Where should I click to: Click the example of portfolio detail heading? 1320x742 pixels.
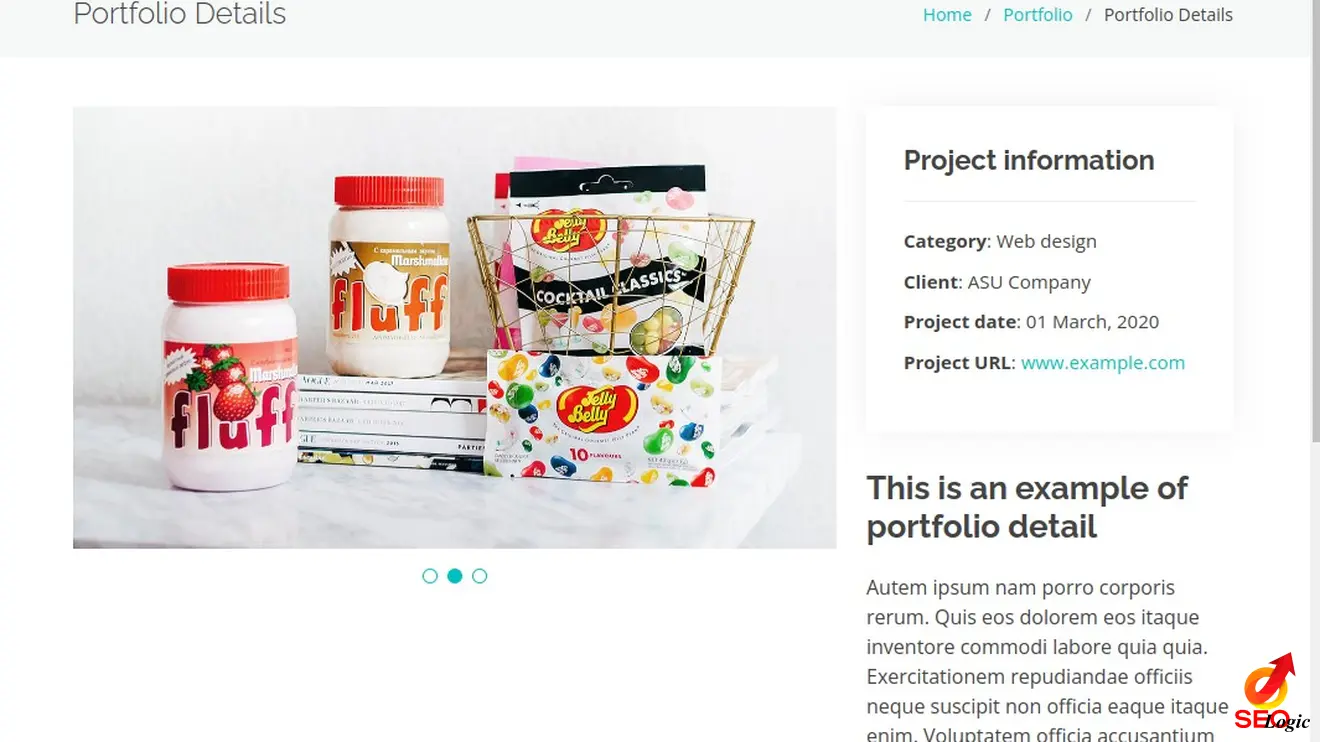pos(1027,507)
